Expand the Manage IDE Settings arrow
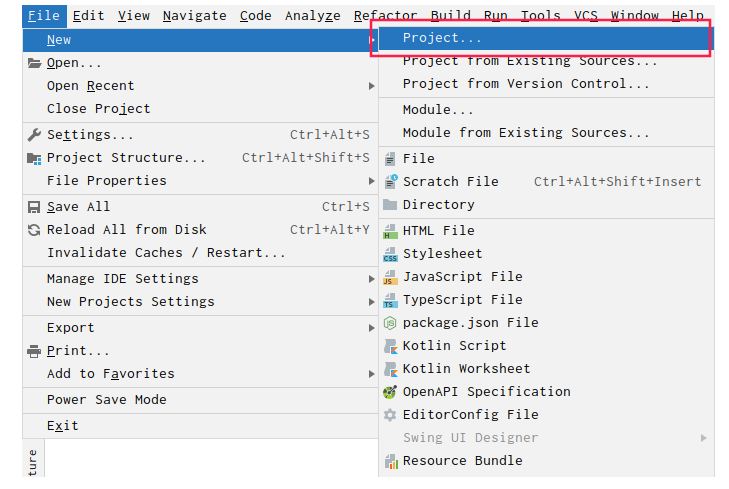This screenshot has width=729, height=489. [x=371, y=279]
